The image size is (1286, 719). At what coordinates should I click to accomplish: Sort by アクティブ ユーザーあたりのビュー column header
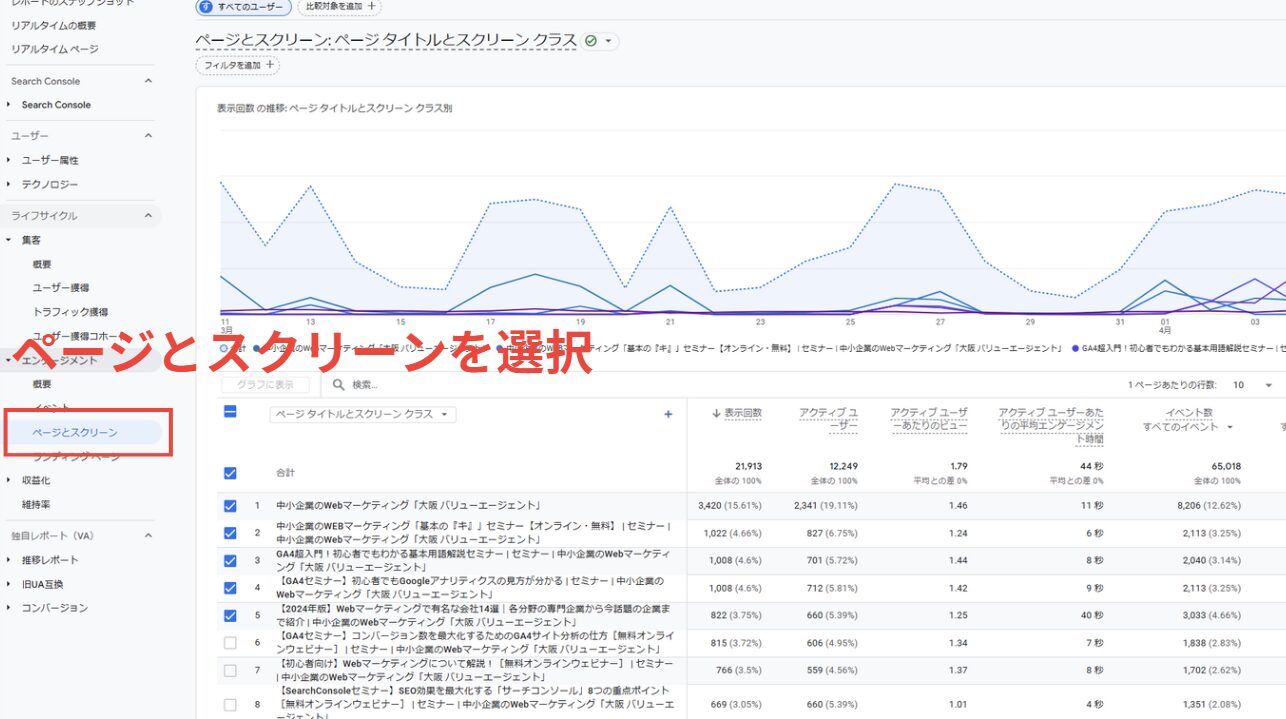click(929, 419)
